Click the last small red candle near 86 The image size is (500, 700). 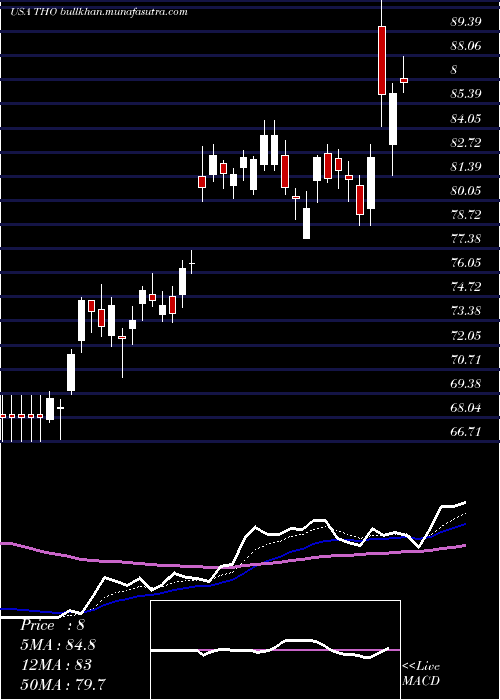pyautogui.click(x=404, y=80)
